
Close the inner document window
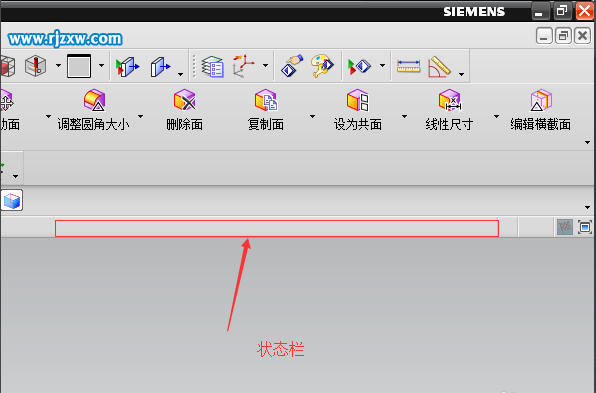click(x=582, y=36)
